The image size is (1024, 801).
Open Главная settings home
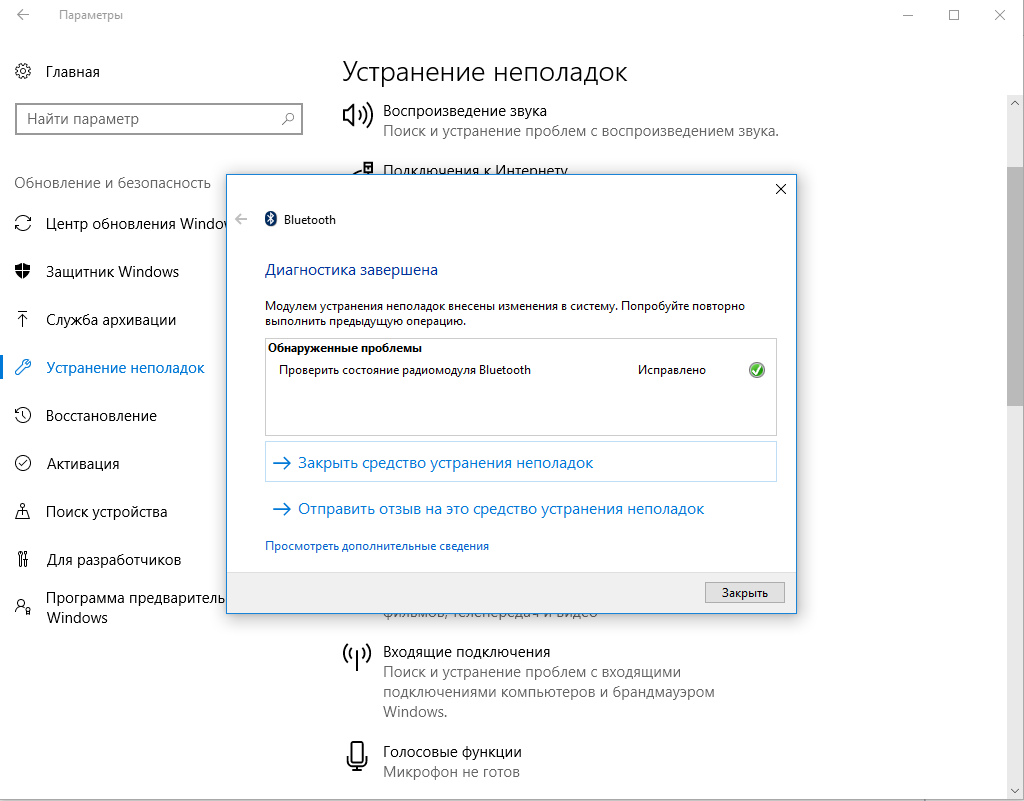click(x=72, y=72)
